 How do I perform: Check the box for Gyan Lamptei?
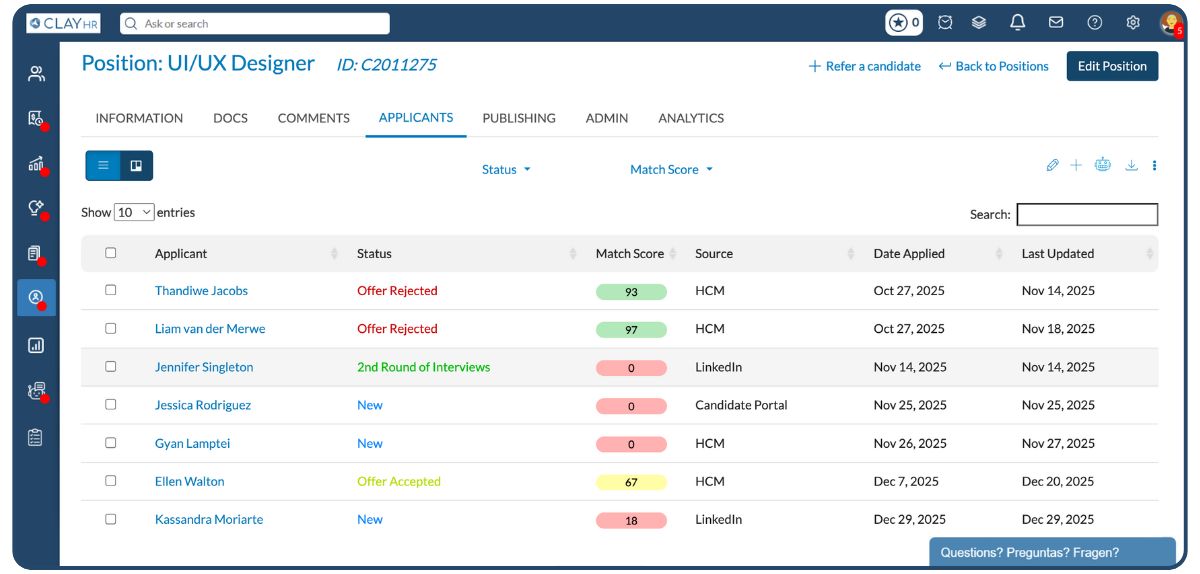pyautogui.click(x=111, y=442)
